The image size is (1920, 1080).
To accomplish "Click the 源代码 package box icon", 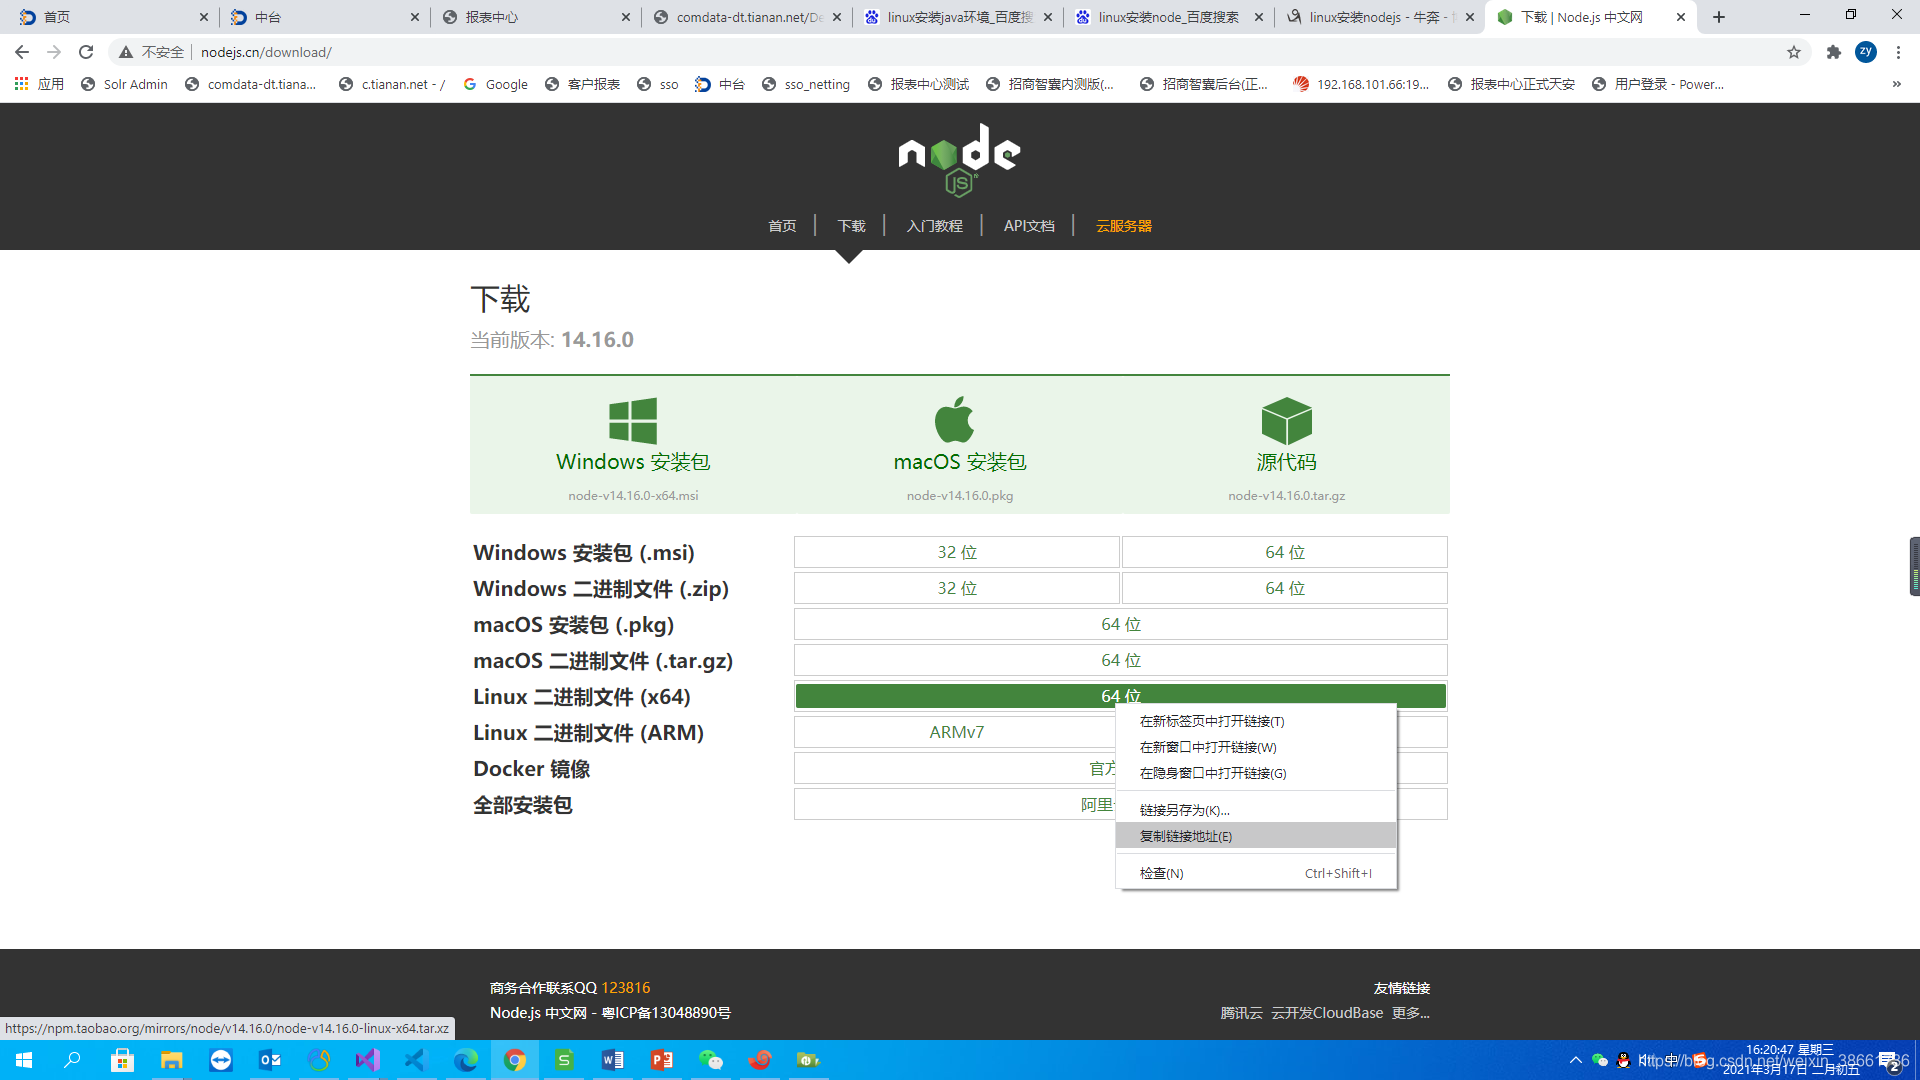I will point(1286,419).
